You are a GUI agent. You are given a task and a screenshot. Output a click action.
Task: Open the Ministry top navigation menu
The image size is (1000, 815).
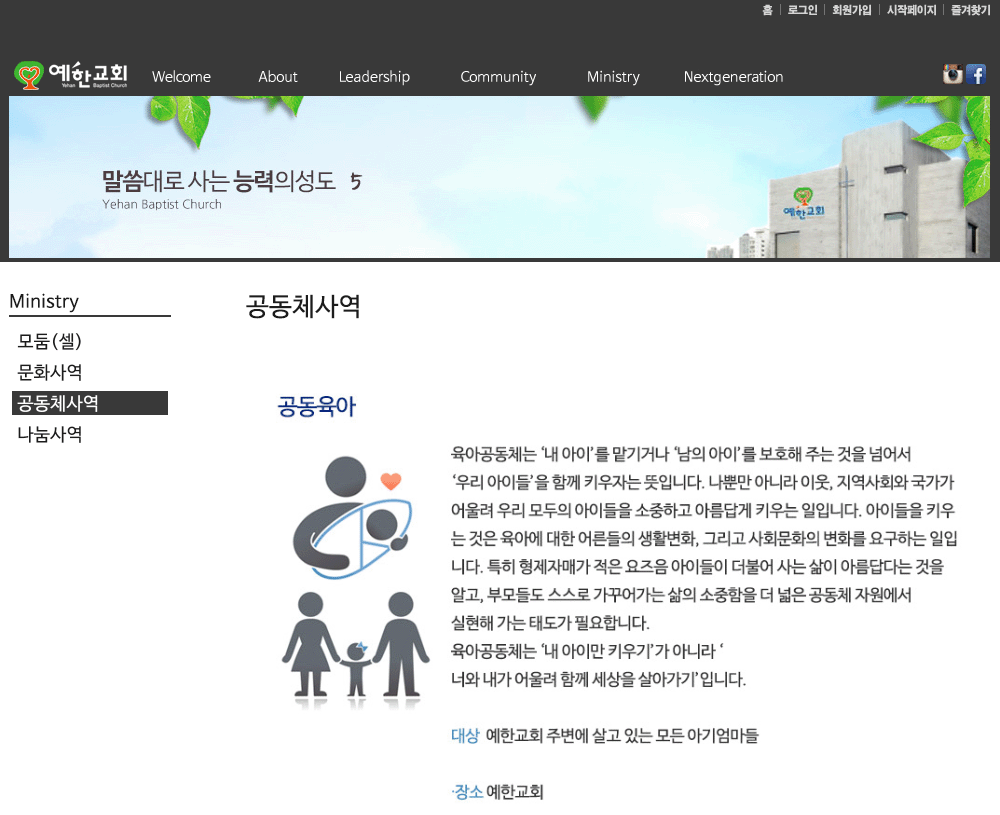(x=613, y=77)
